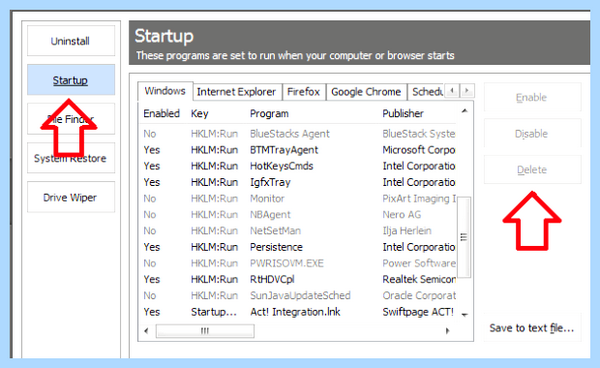
Task: Click the horizontal scrollbar thumb
Action: click(x=205, y=331)
